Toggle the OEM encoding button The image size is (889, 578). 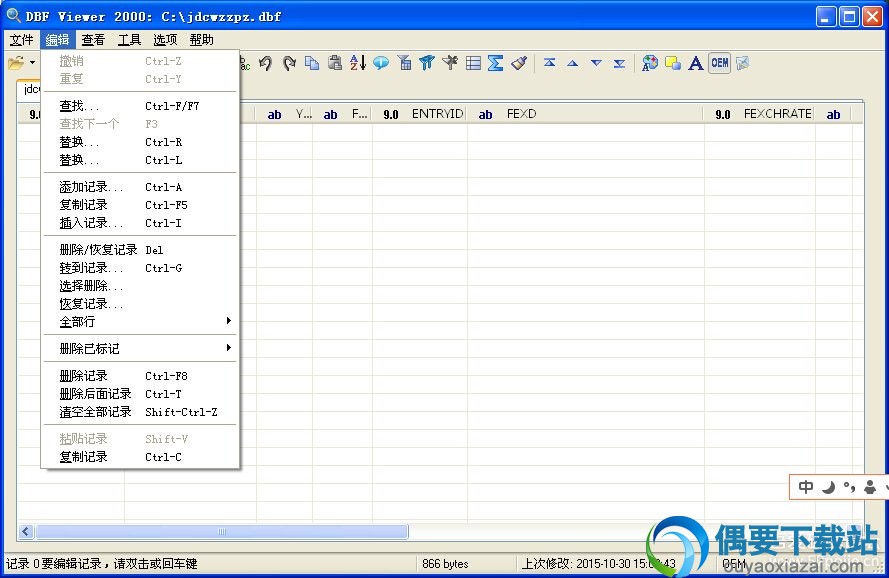(x=719, y=63)
